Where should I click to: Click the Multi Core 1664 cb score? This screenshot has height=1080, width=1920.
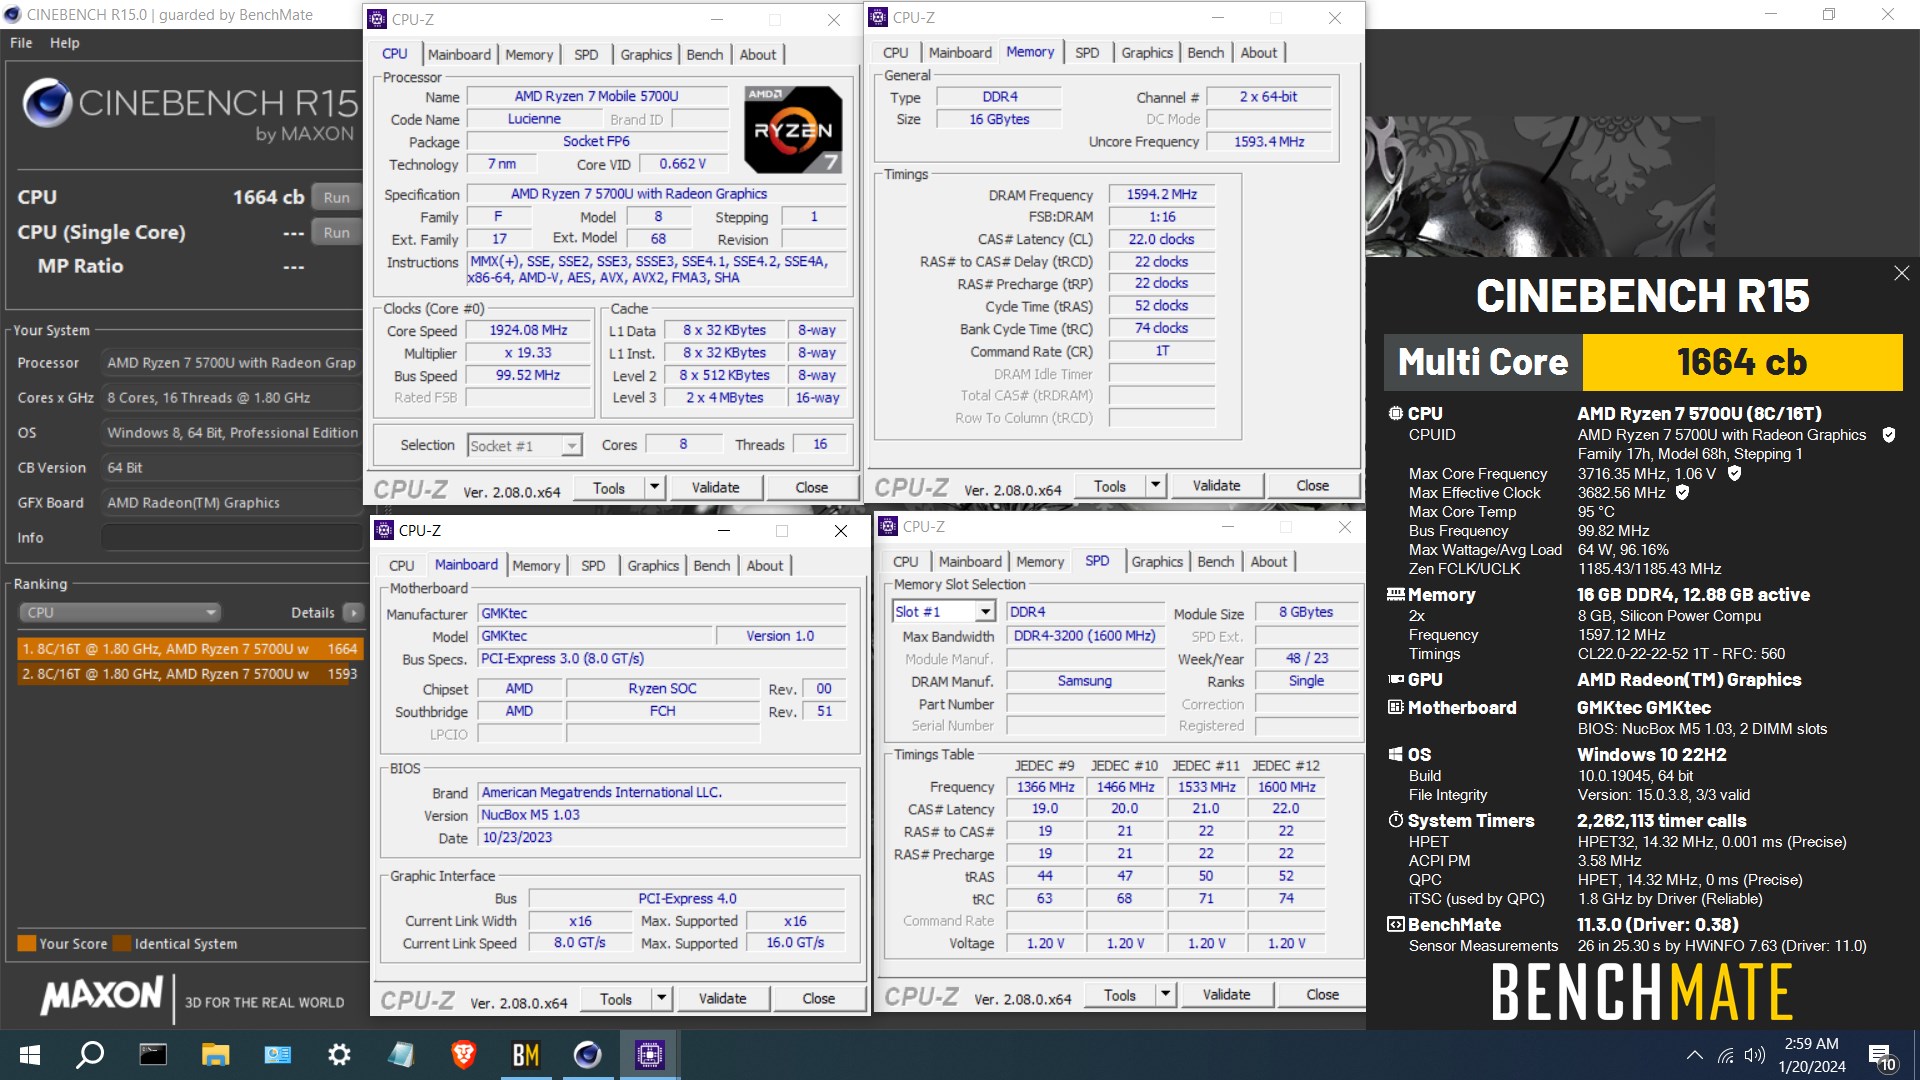(1742, 362)
